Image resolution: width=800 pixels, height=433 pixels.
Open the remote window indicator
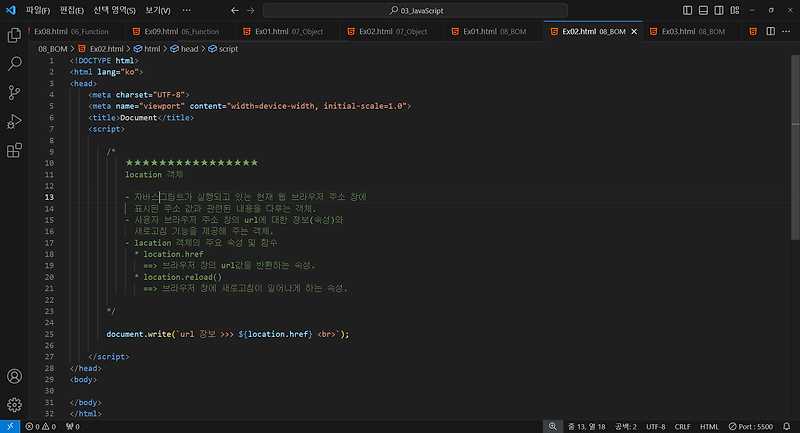[x=10, y=426]
